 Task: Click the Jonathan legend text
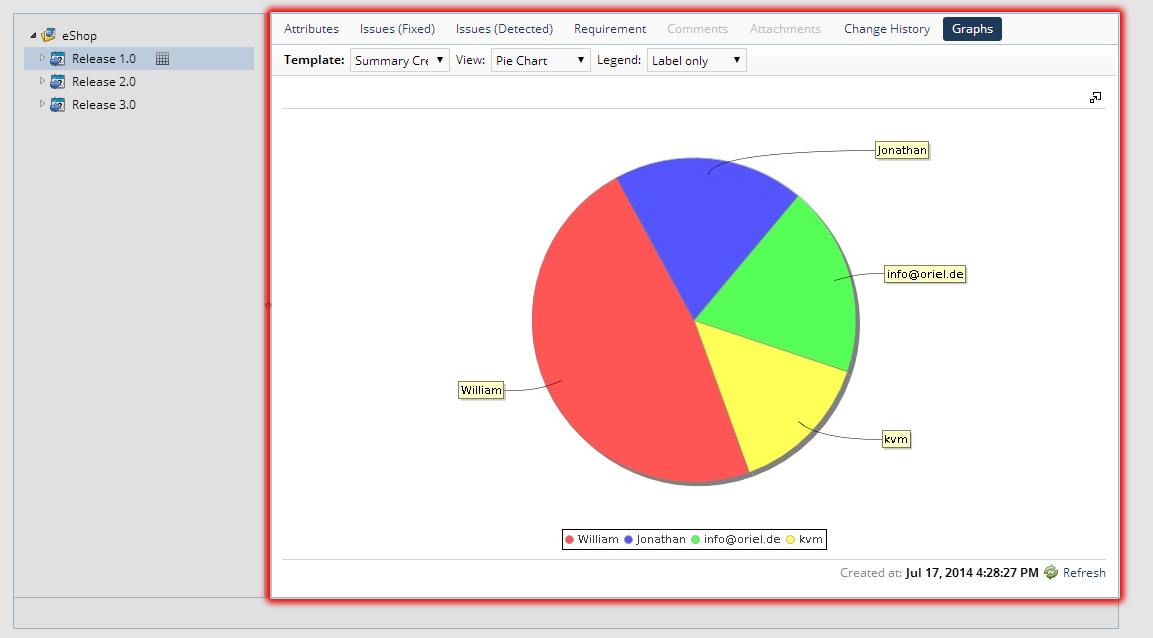661,540
